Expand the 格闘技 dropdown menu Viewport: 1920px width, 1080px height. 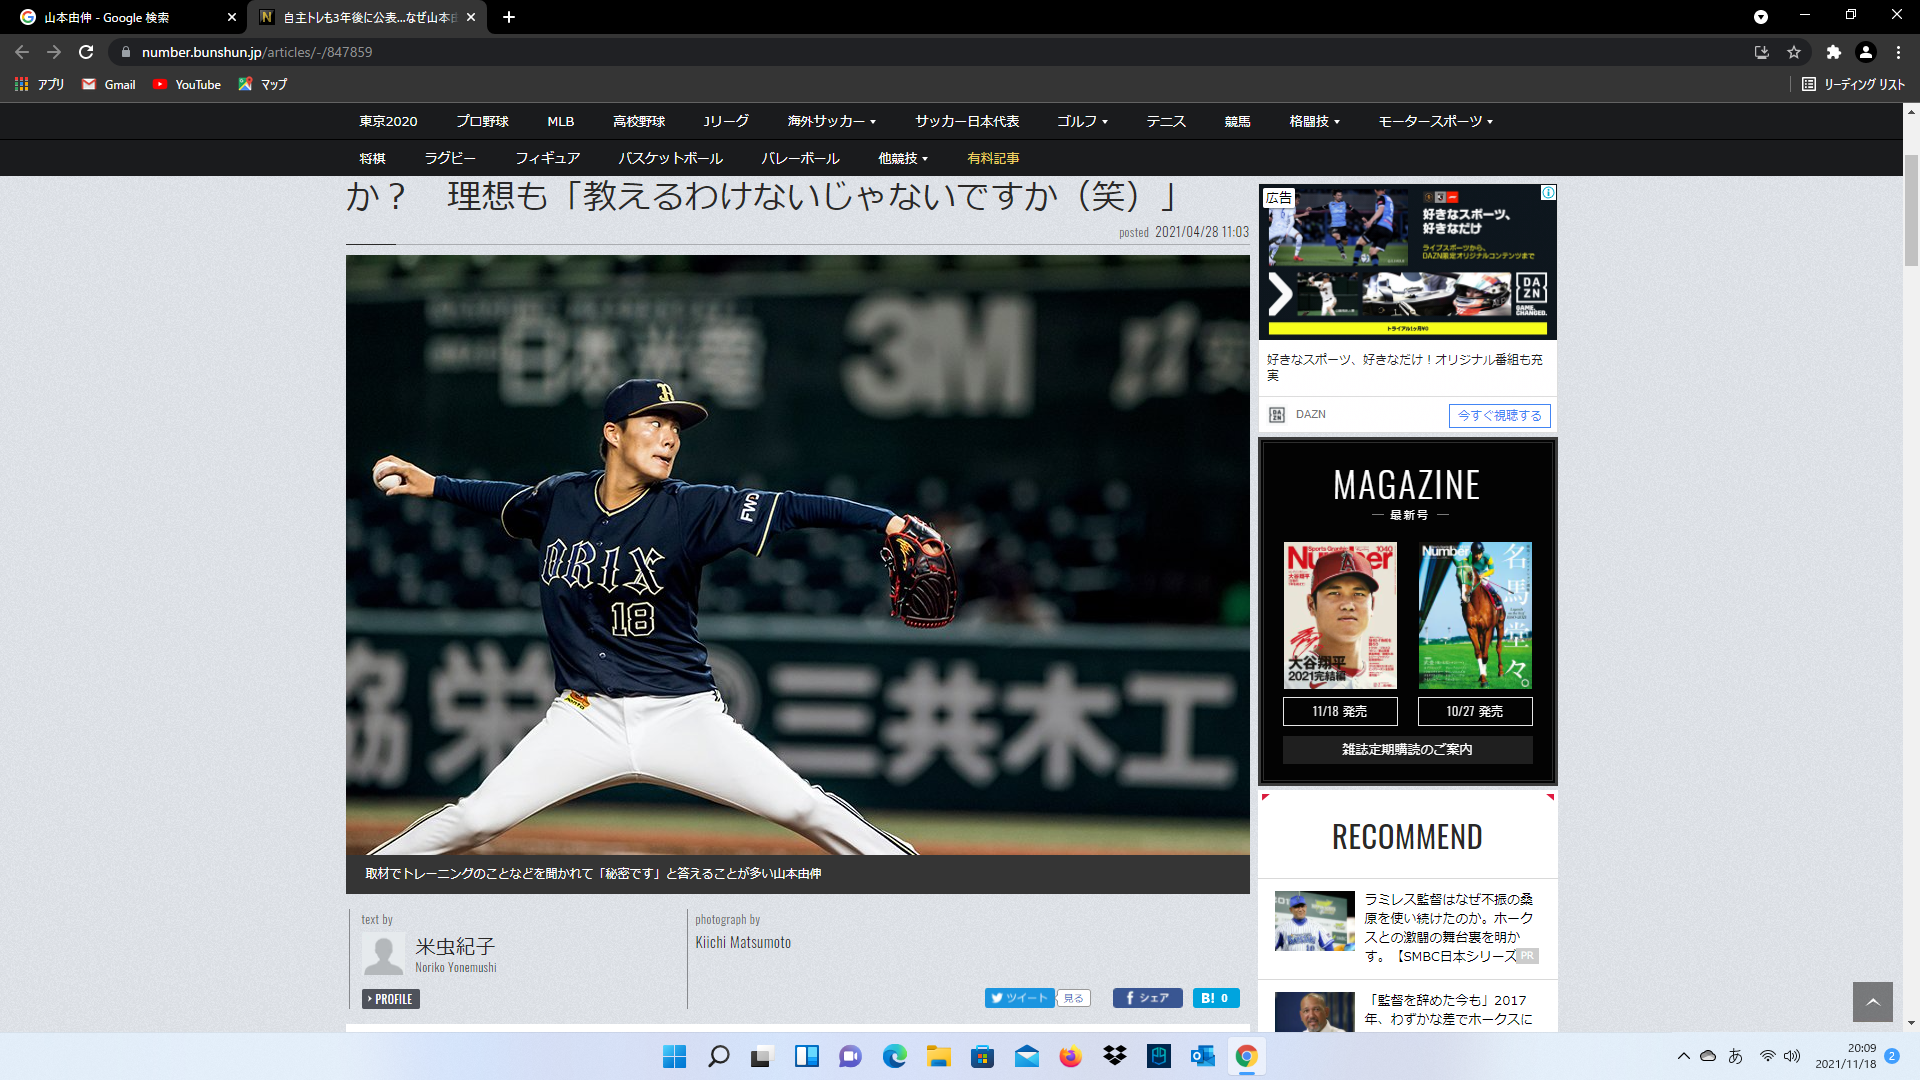tap(1314, 121)
